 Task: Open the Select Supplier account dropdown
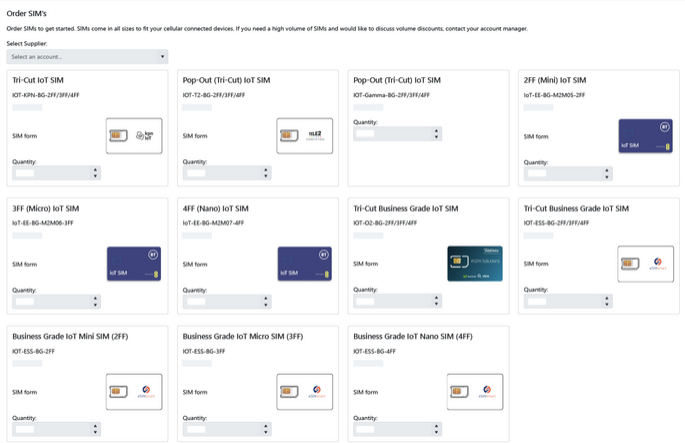[87, 57]
